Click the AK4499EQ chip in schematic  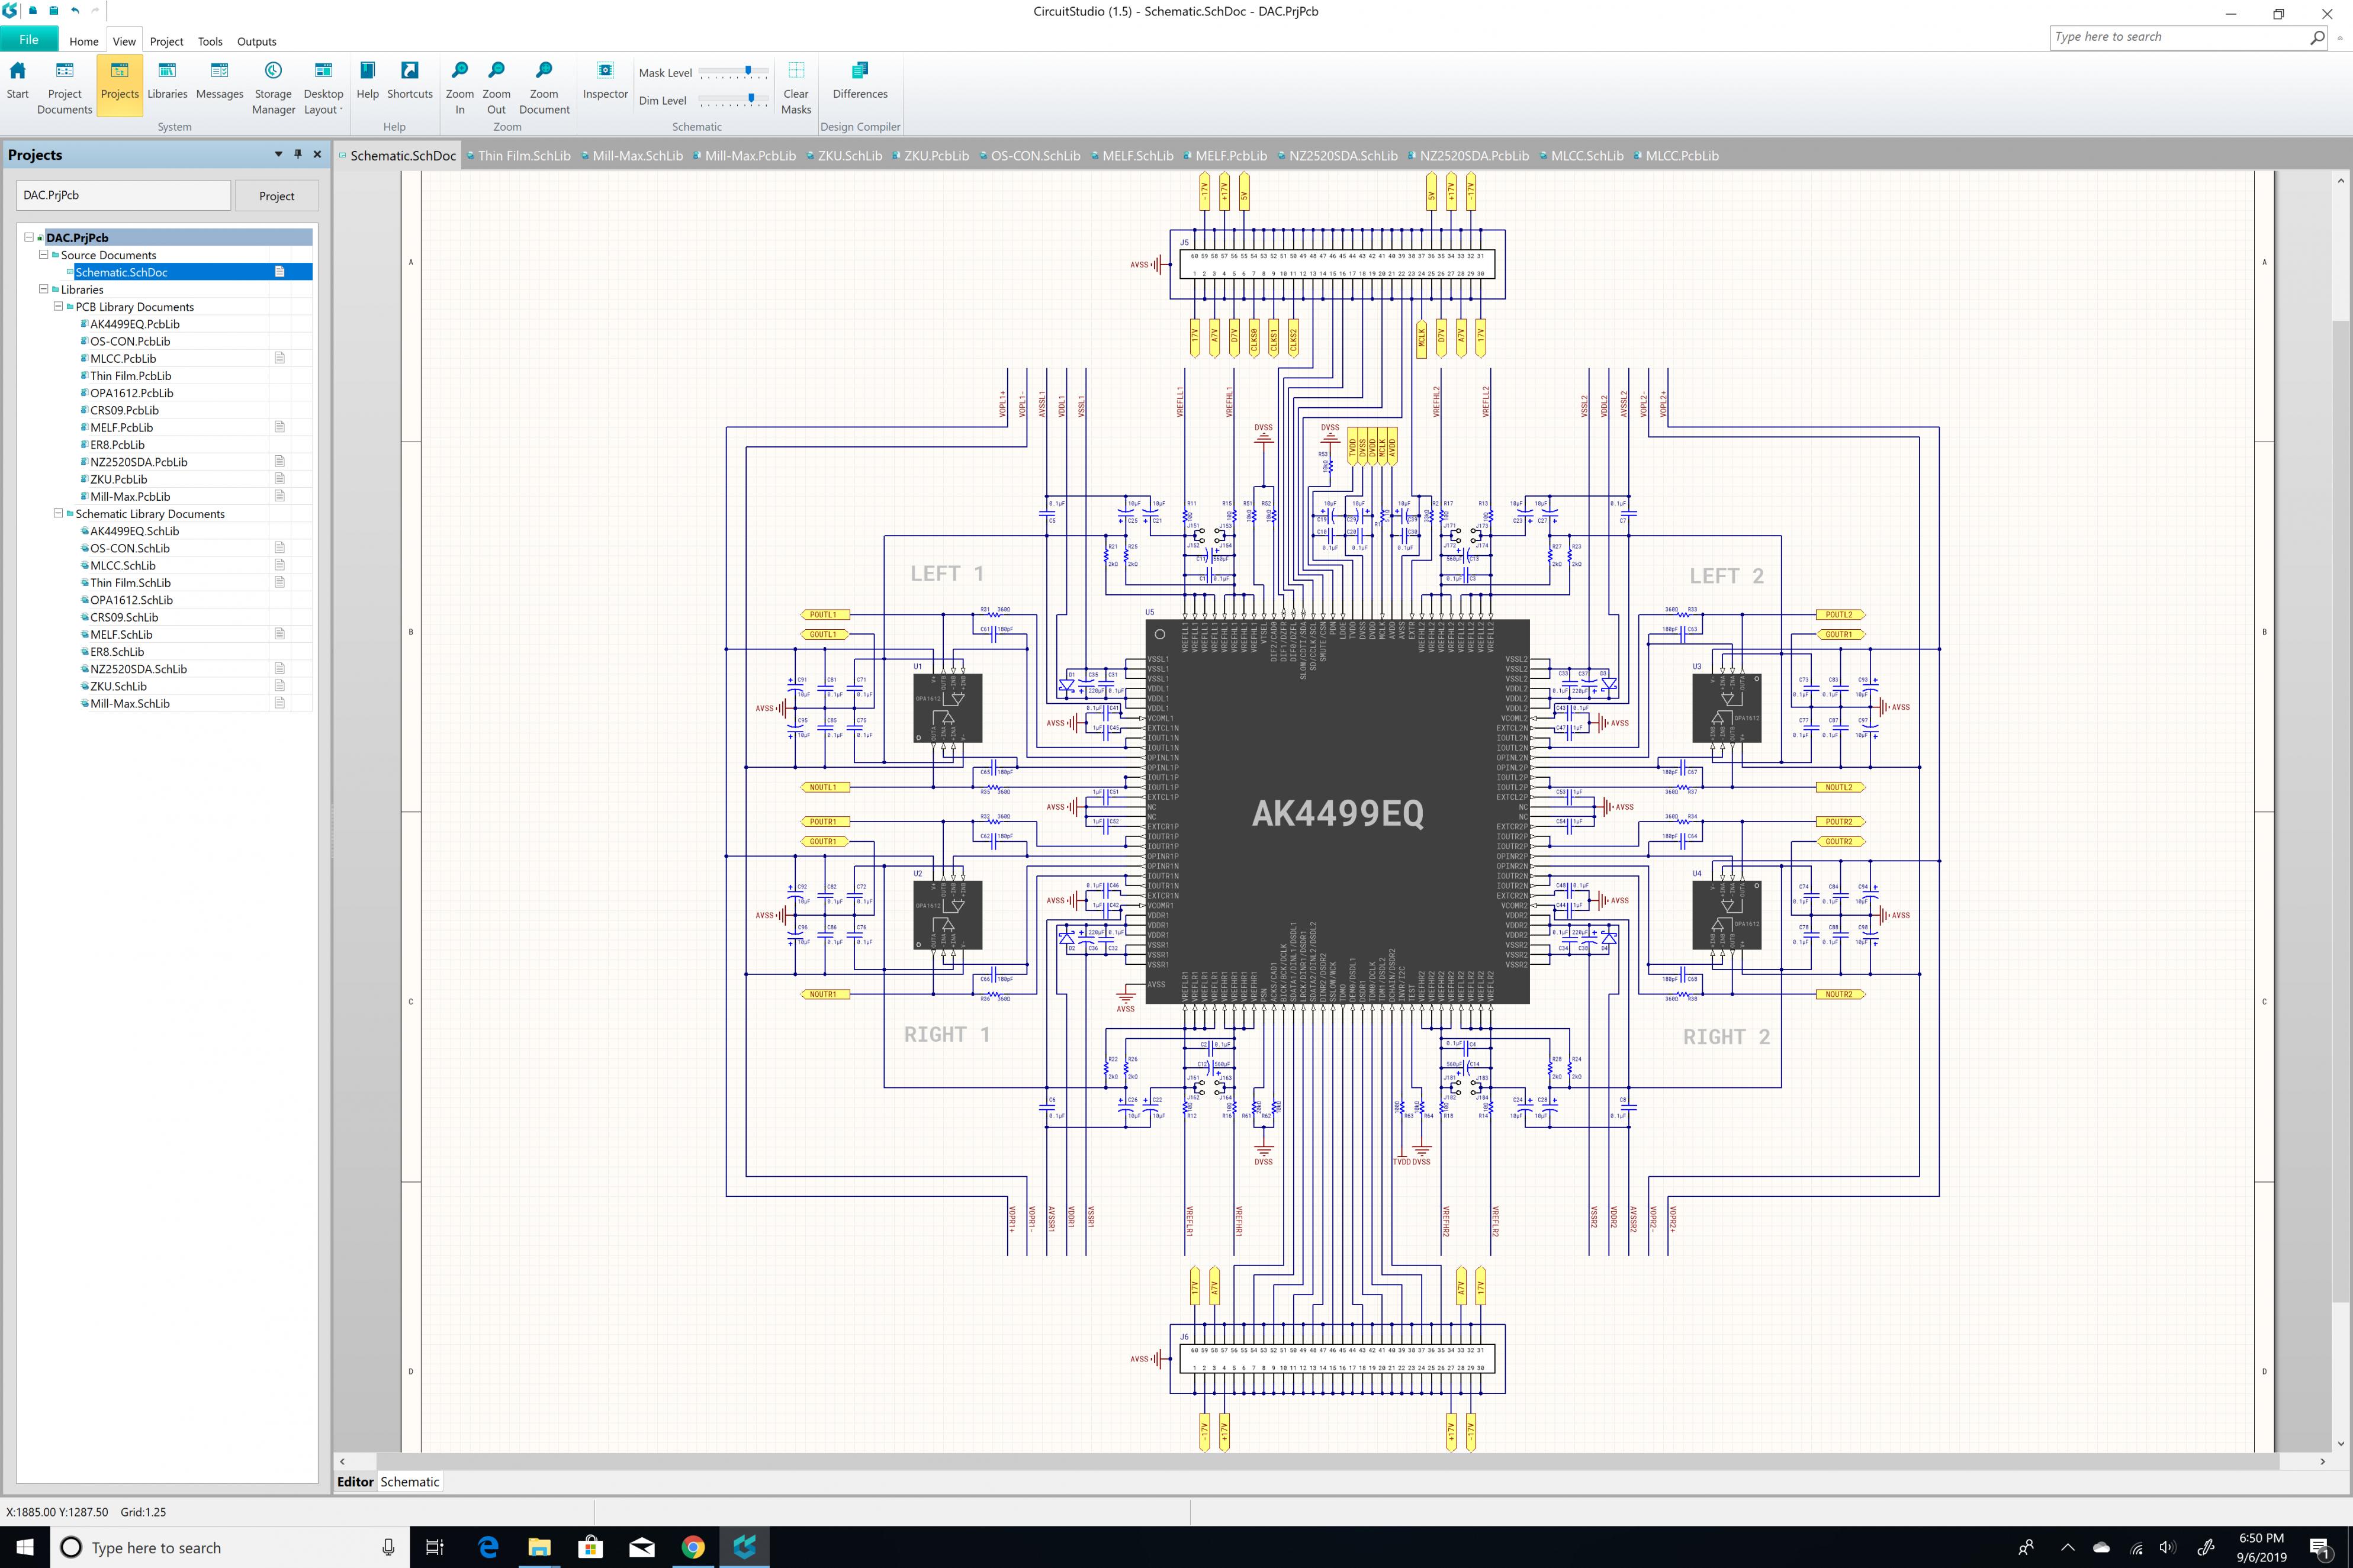point(1337,812)
